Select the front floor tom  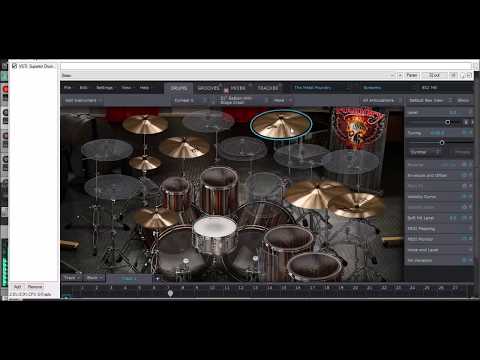pyautogui.click(x=315, y=267)
